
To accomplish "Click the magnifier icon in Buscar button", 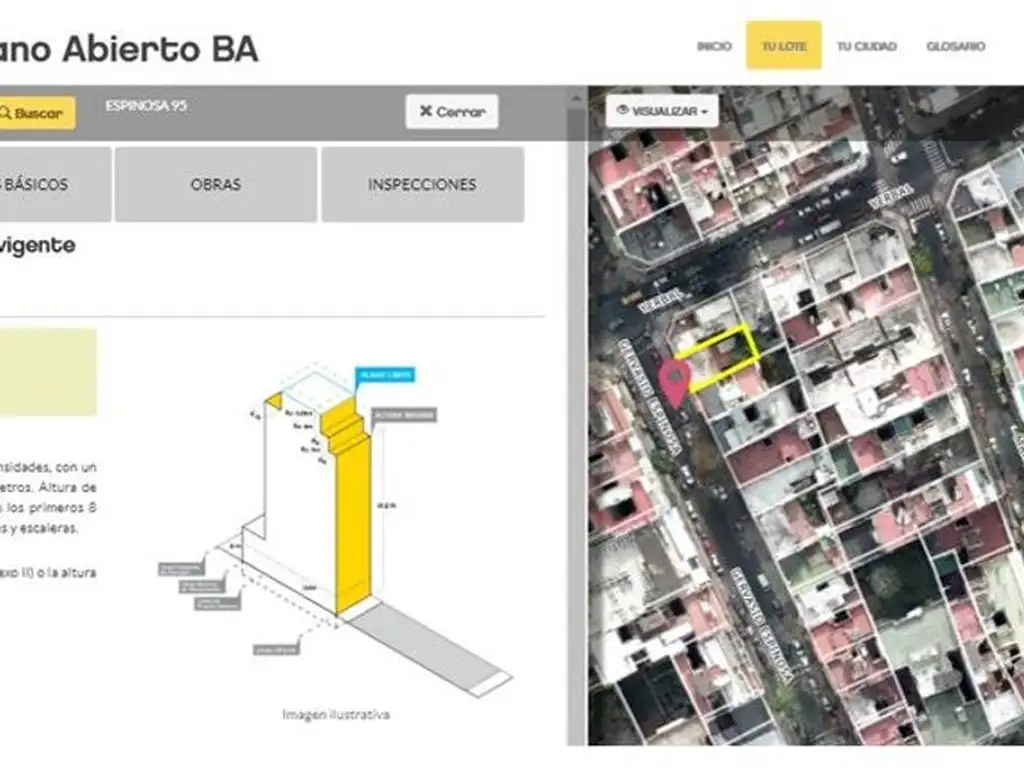I will pyautogui.click(x=6, y=113).
